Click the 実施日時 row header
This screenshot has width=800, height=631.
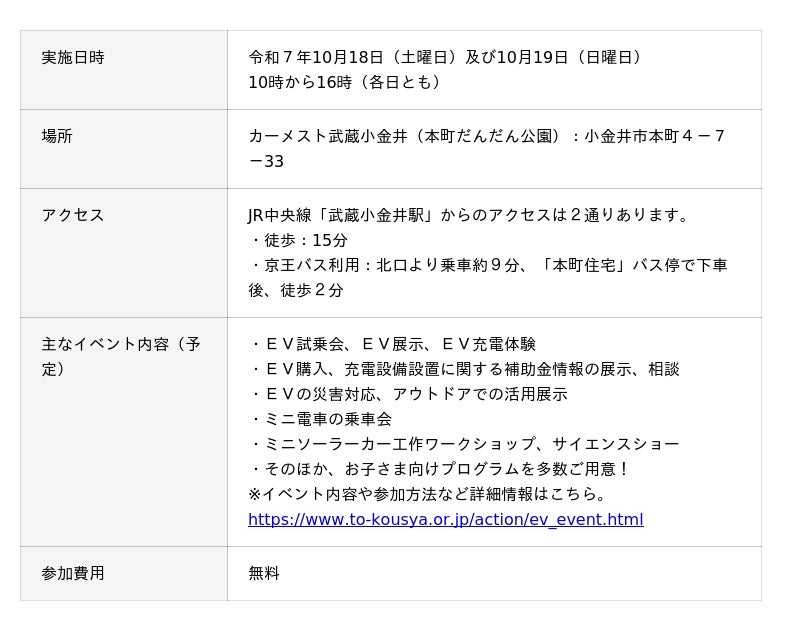pos(73,58)
